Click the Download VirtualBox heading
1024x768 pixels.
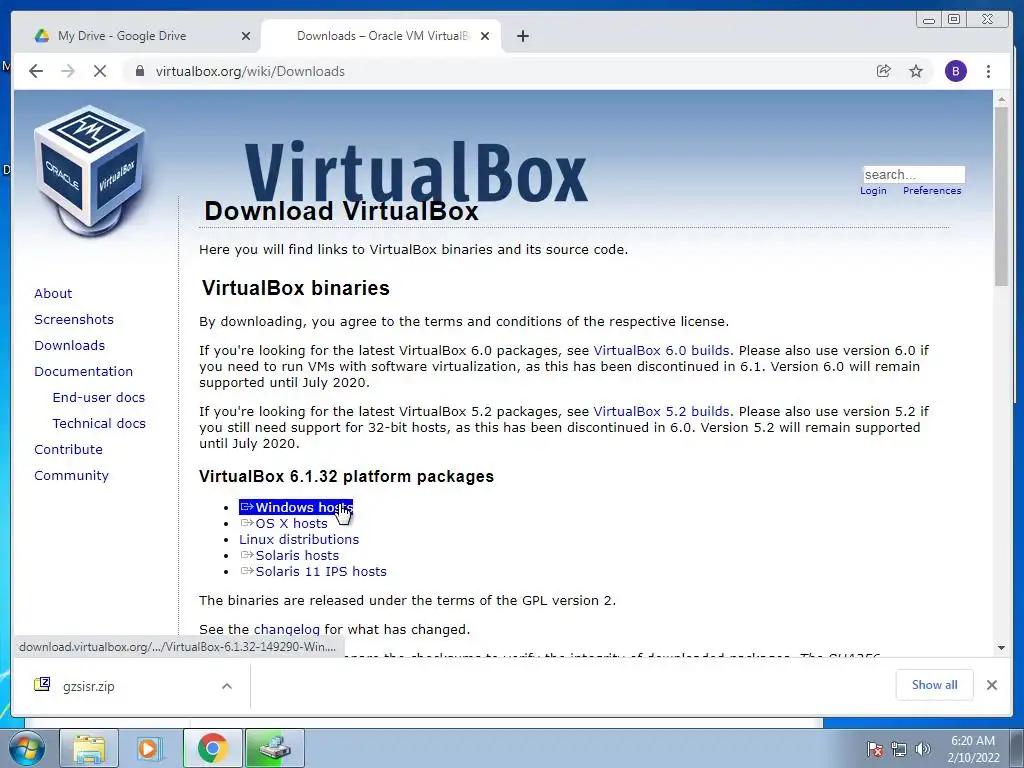(x=341, y=212)
